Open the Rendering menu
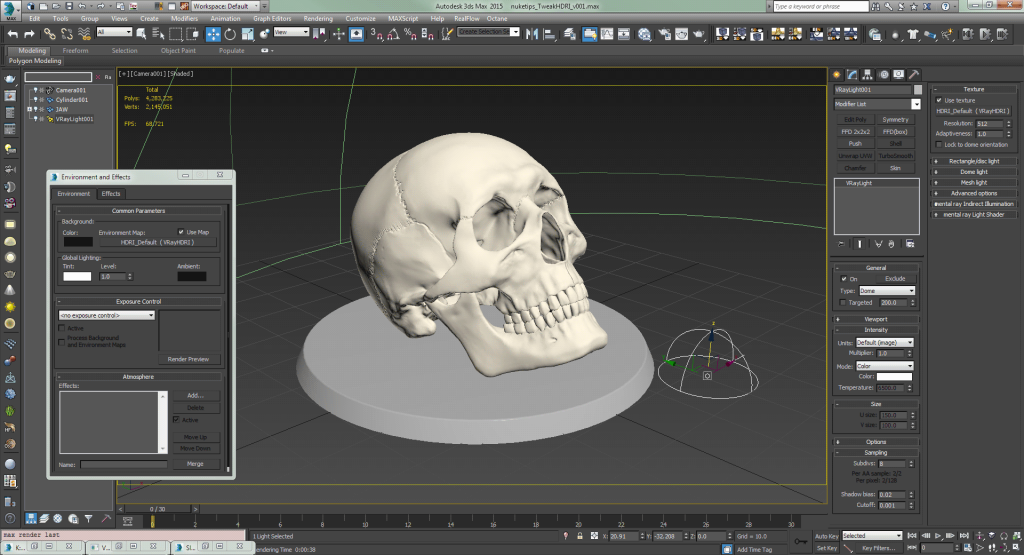The image size is (1024, 555). point(317,18)
